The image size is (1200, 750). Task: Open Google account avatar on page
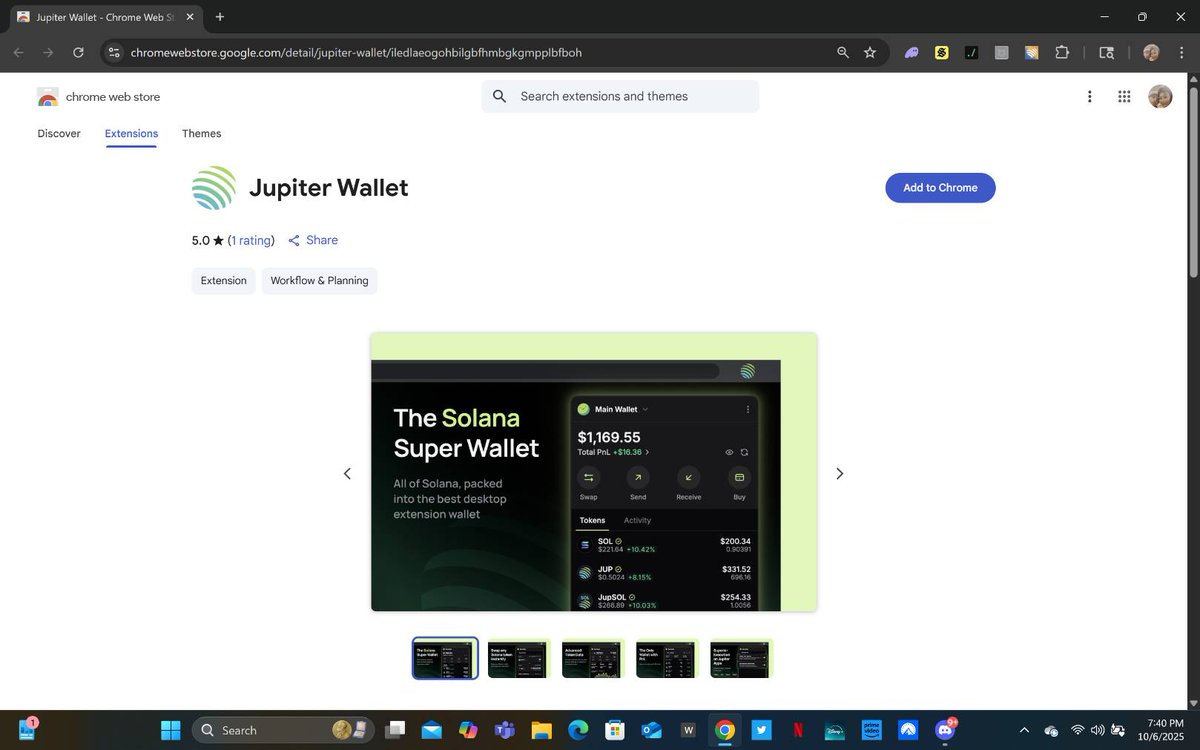coord(1160,96)
